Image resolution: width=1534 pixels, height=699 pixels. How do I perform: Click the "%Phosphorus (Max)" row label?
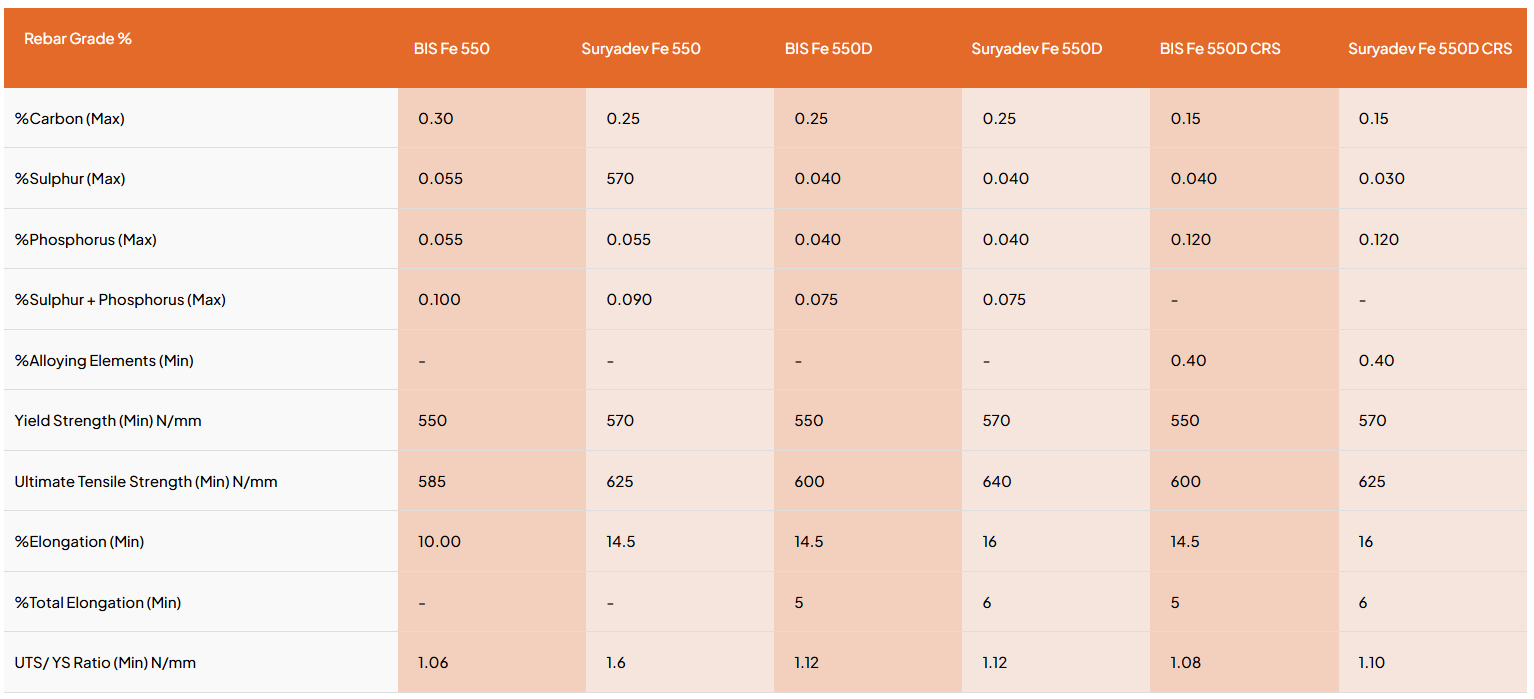[x=86, y=240]
